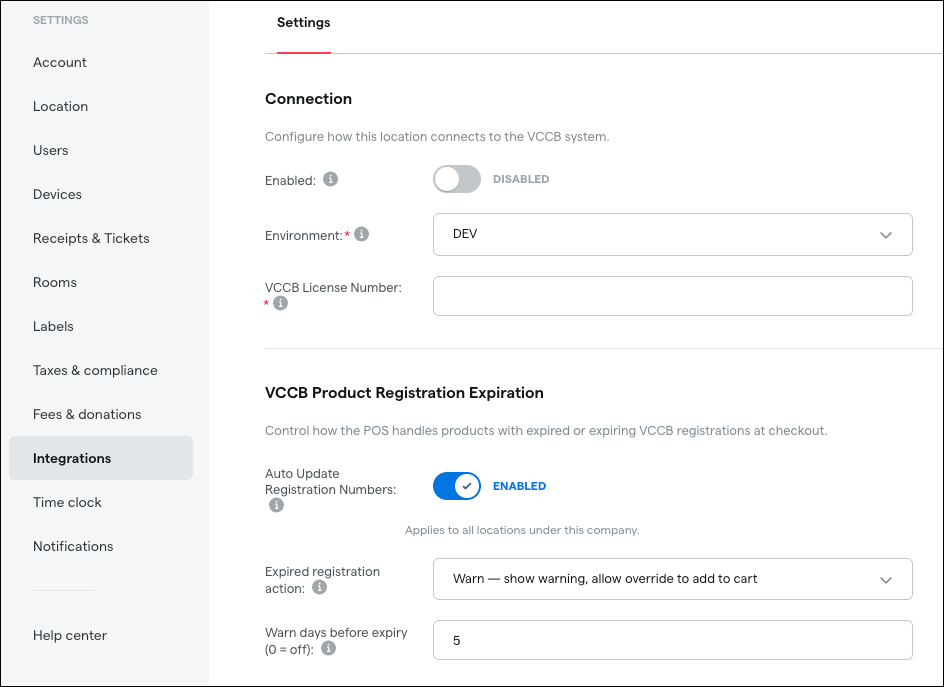Click the Connection section heading
The height and width of the screenshot is (687, 944).
click(x=308, y=99)
